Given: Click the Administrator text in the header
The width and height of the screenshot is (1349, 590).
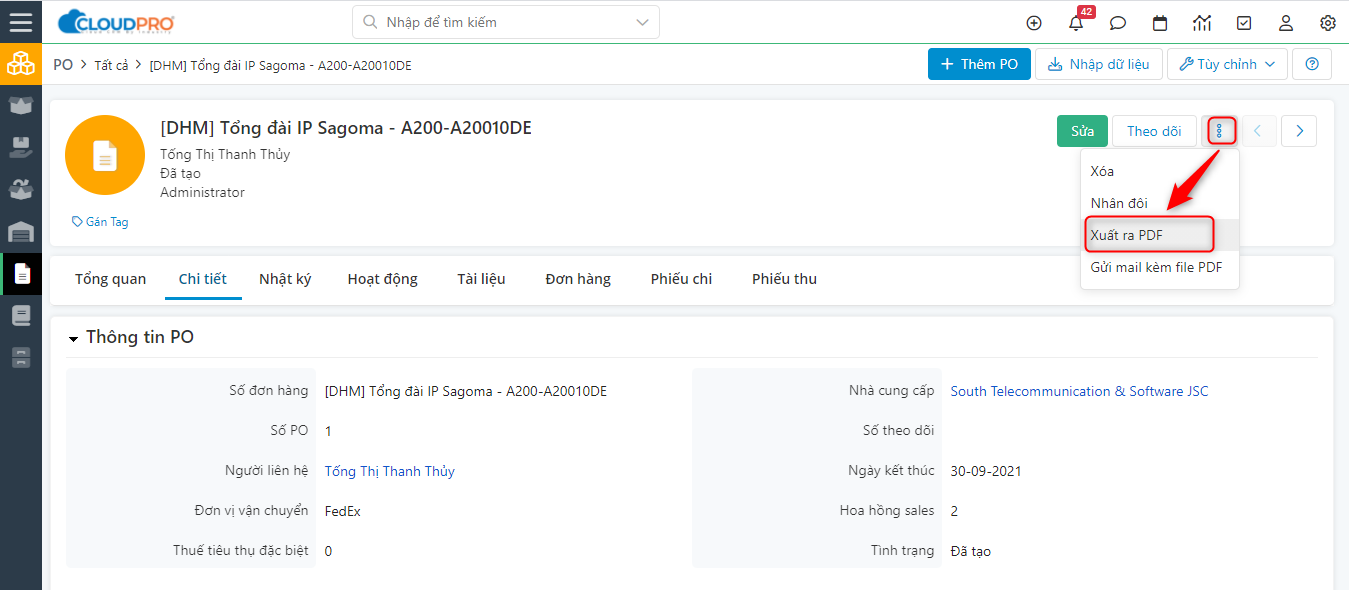Looking at the screenshot, I should [x=202, y=192].
